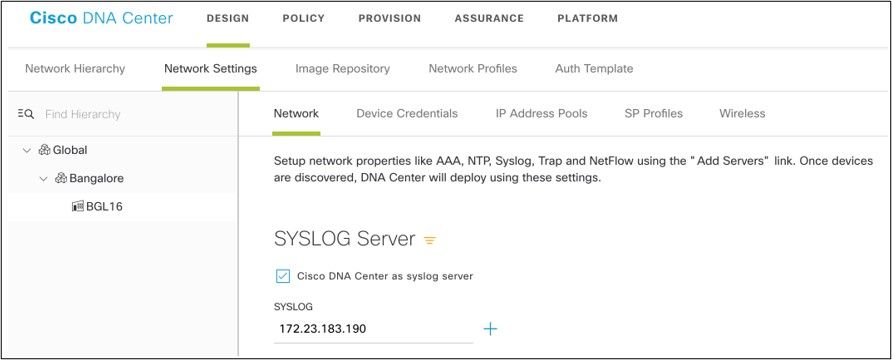This screenshot has height=360, width=892.
Task: Open Network Hierarchy page
Action: pos(75,69)
